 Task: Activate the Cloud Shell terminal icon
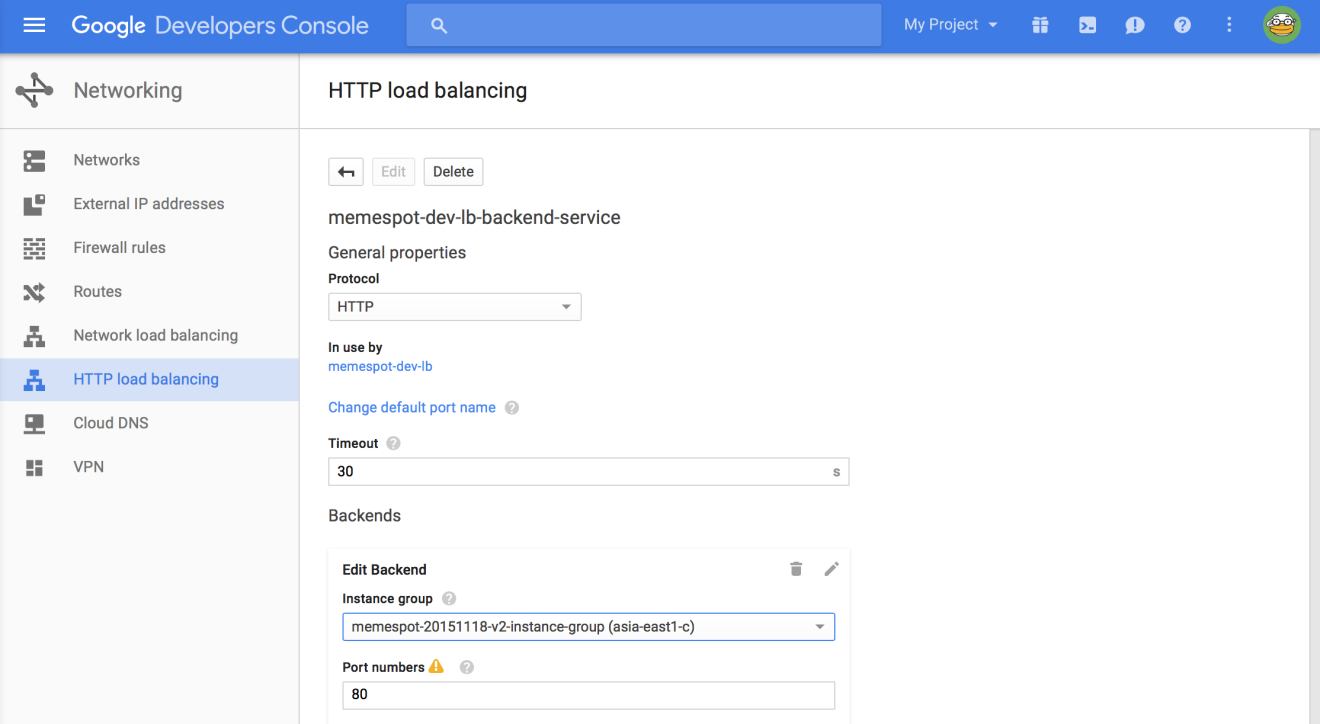tap(1087, 24)
